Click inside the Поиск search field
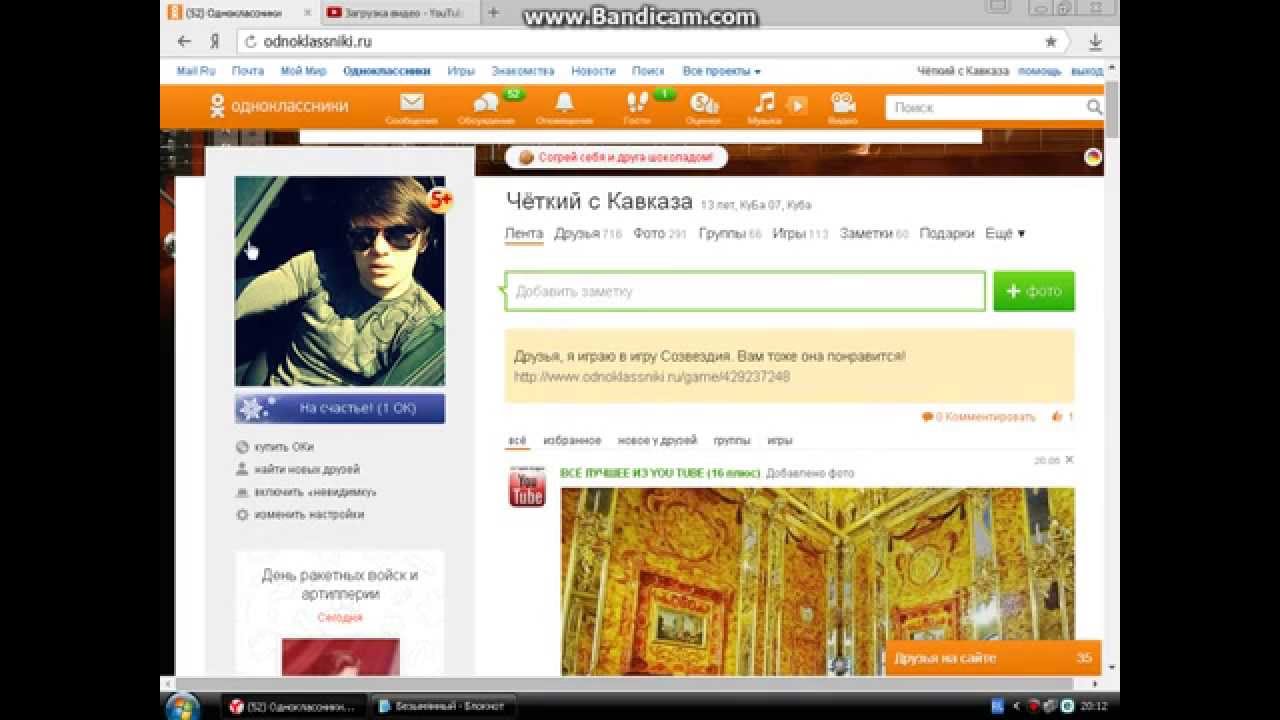Image resolution: width=1280 pixels, height=720 pixels. (986, 107)
